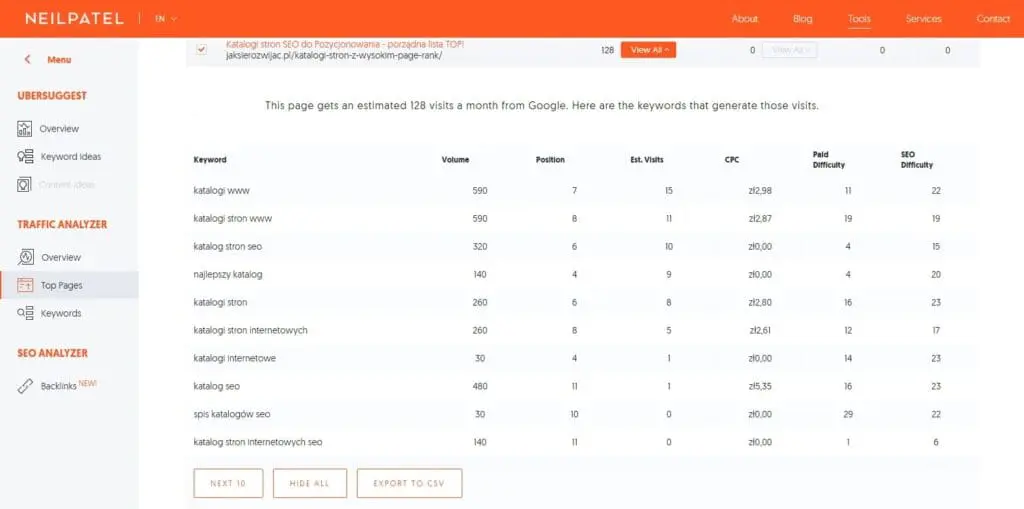Click CPC value zł2,98
The image size is (1024, 509).
[761, 191]
